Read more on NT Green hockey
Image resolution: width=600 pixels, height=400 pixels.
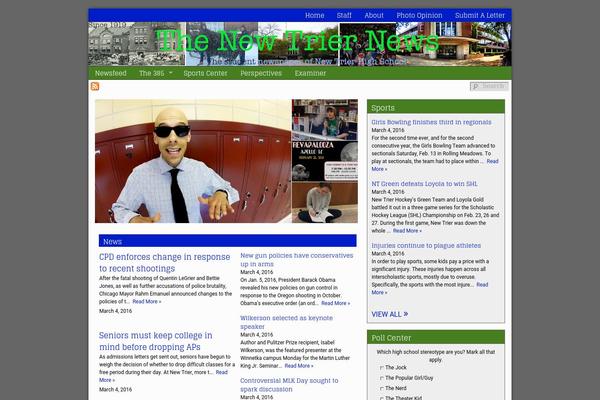point(407,231)
